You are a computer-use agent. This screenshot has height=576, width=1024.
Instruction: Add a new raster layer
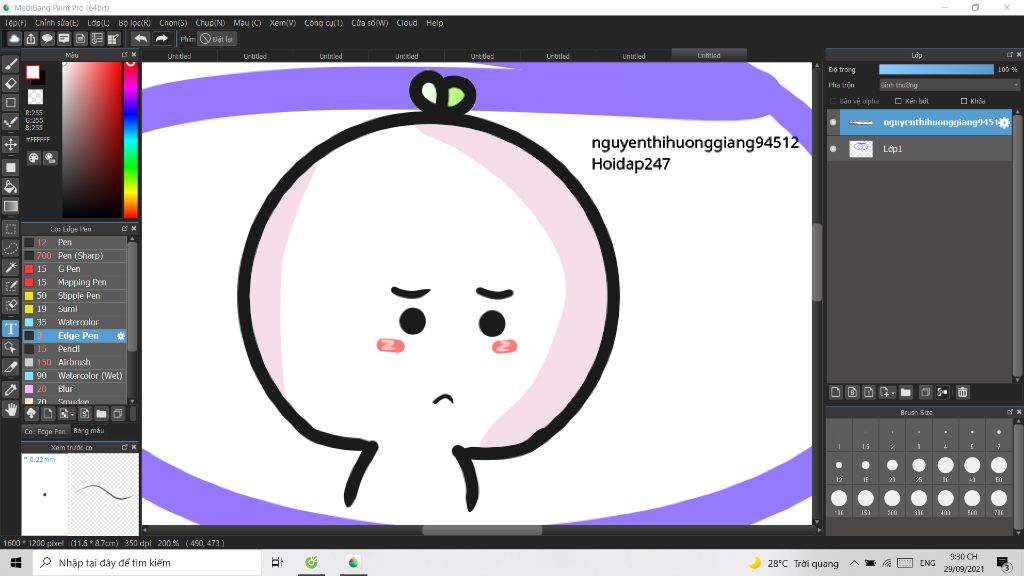pos(835,392)
